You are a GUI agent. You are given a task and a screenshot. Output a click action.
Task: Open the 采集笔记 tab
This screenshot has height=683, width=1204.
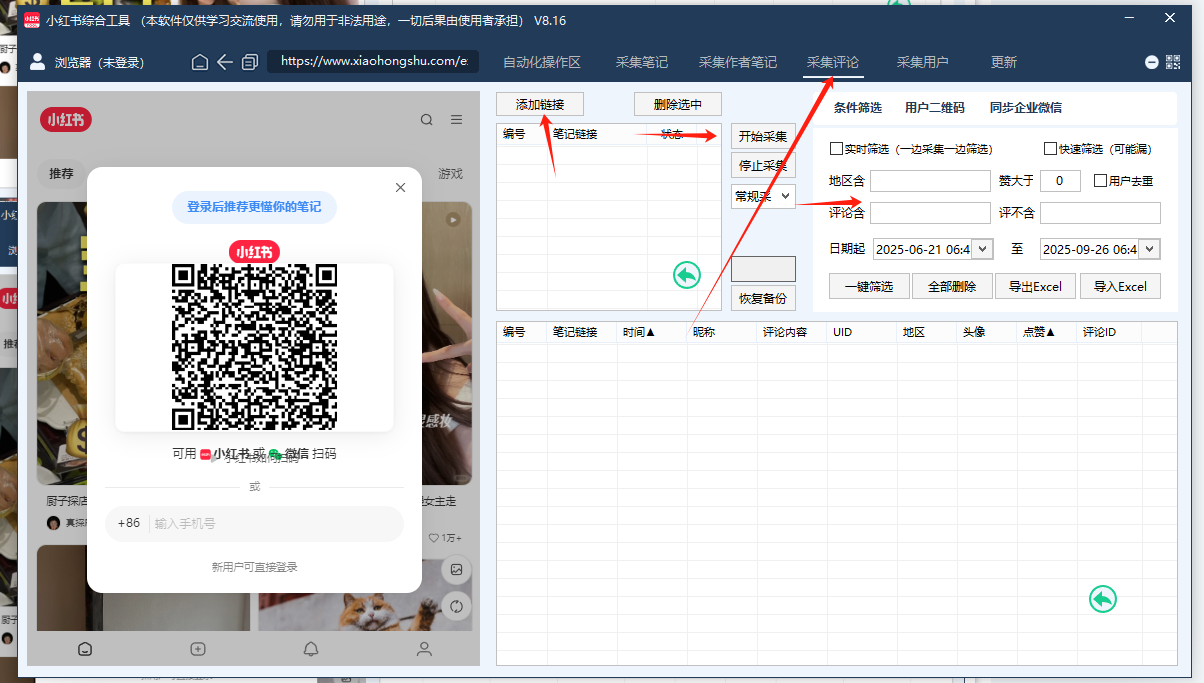coord(642,62)
